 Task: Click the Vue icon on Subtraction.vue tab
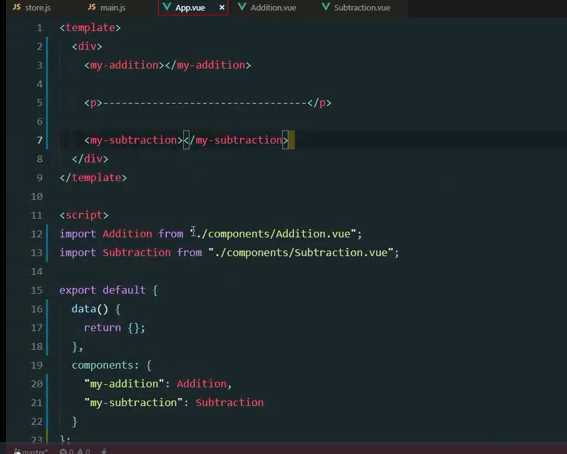pyautogui.click(x=326, y=7)
